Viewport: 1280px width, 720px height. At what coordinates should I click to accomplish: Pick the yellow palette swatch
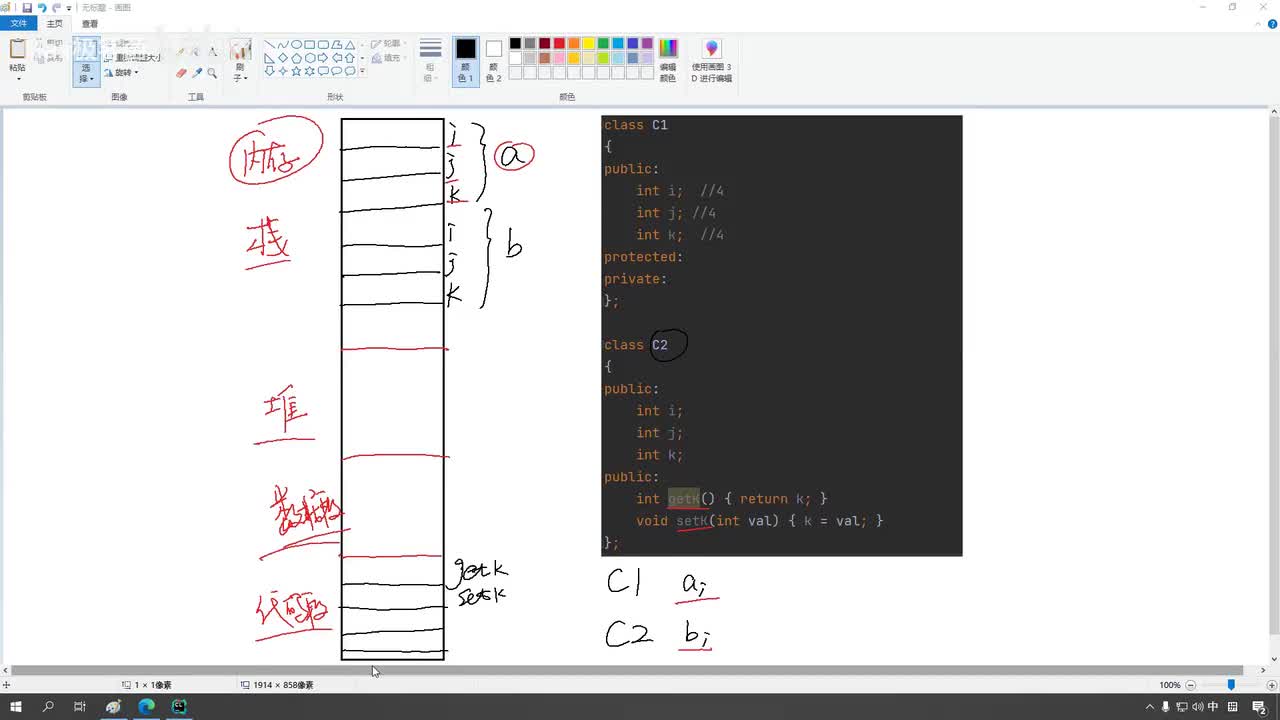click(589, 44)
